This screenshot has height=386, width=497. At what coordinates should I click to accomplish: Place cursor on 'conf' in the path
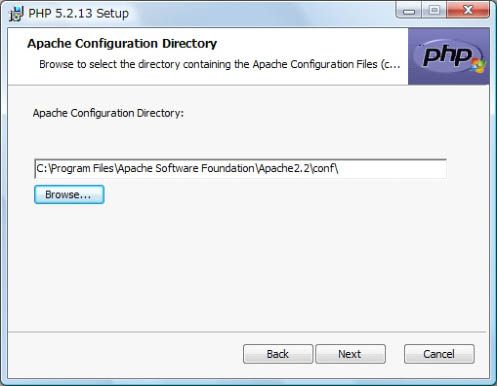tap(323, 168)
